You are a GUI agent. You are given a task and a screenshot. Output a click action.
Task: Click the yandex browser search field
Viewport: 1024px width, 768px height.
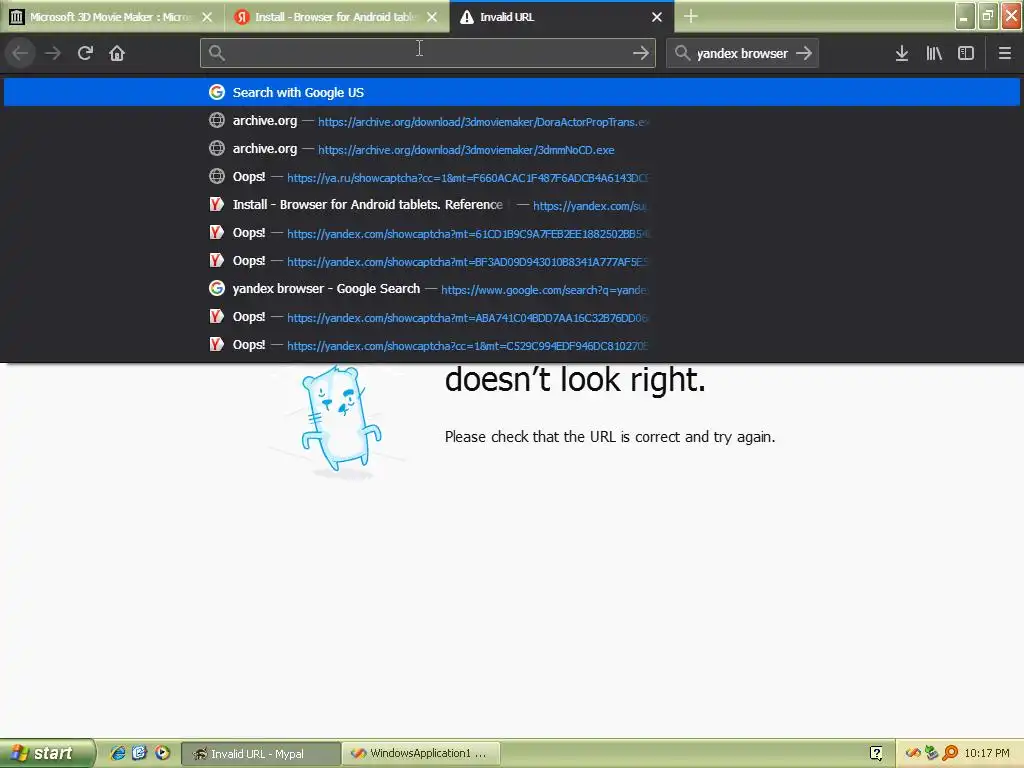(742, 53)
